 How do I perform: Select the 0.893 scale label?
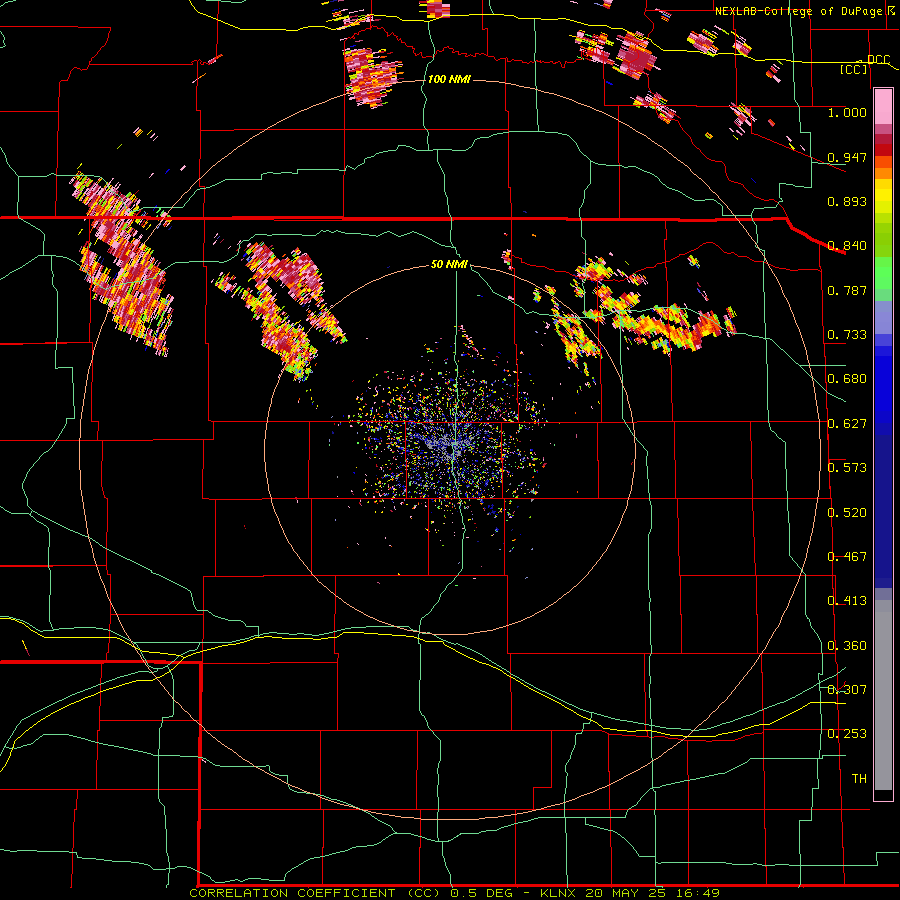pyautogui.click(x=847, y=201)
